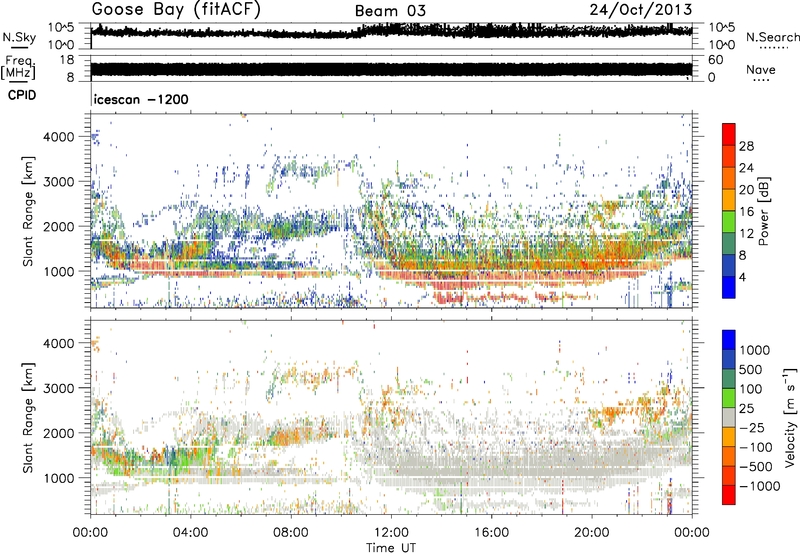This screenshot has height=554, width=800.
Task: Select the 12:00 time tick label
Action: pyautogui.click(x=391, y=533)
